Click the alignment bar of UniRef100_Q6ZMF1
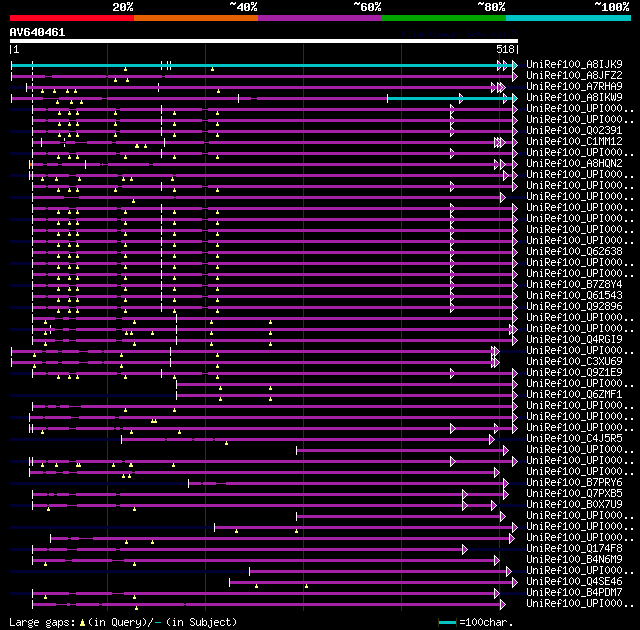This screenshot has height=630, width=640. (345, 396)
